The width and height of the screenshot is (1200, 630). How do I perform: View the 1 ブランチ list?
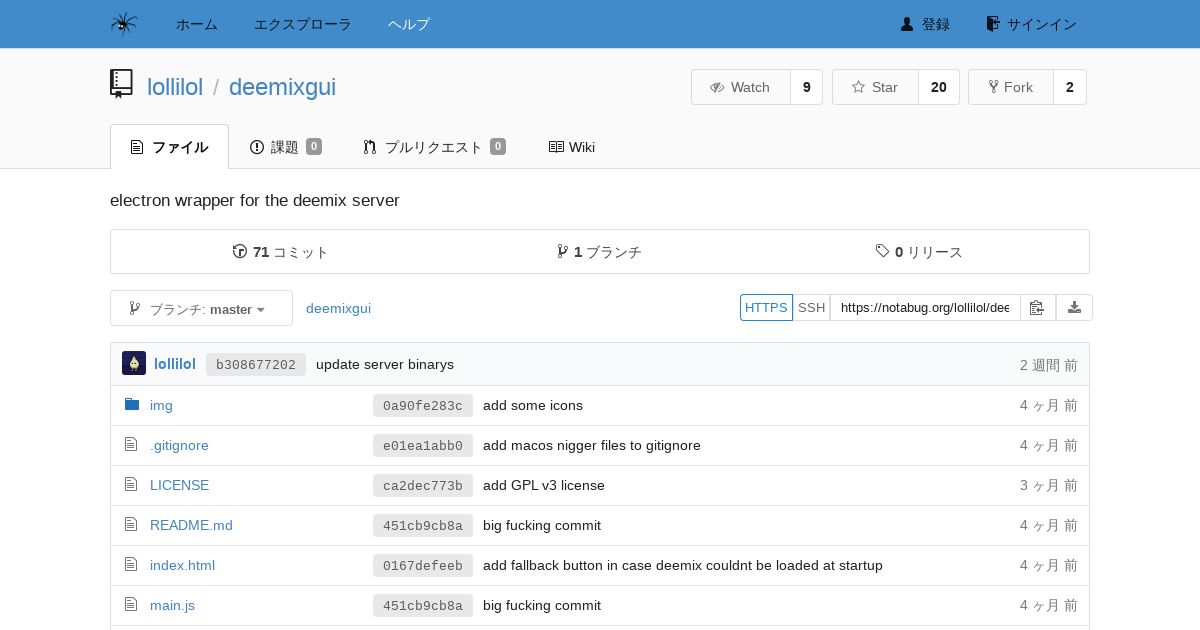pos(599,252)
